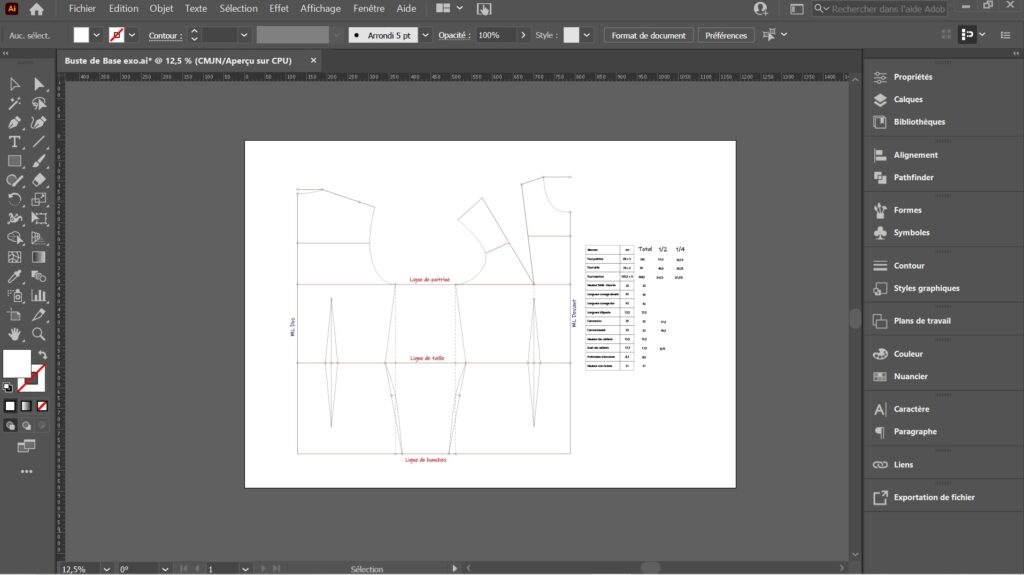Open the Effet menu
The image size is (1024, 575).
point(280,9)
